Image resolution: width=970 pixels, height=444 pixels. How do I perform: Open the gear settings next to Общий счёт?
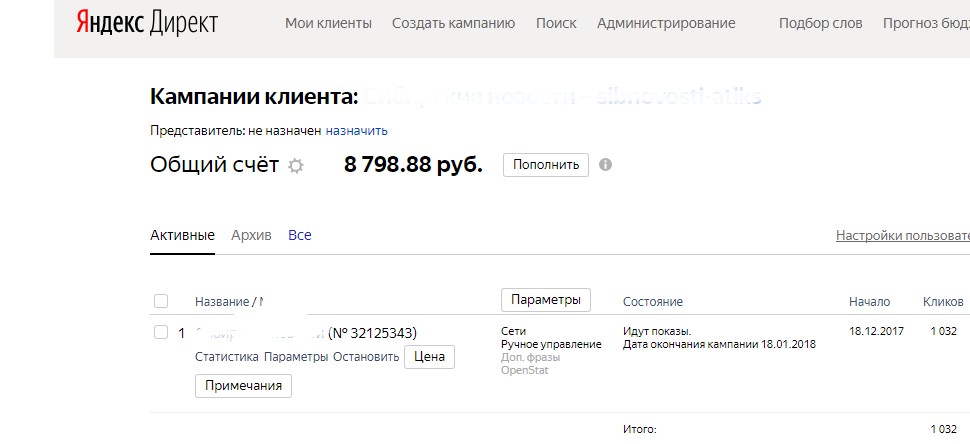coord(296,166)
